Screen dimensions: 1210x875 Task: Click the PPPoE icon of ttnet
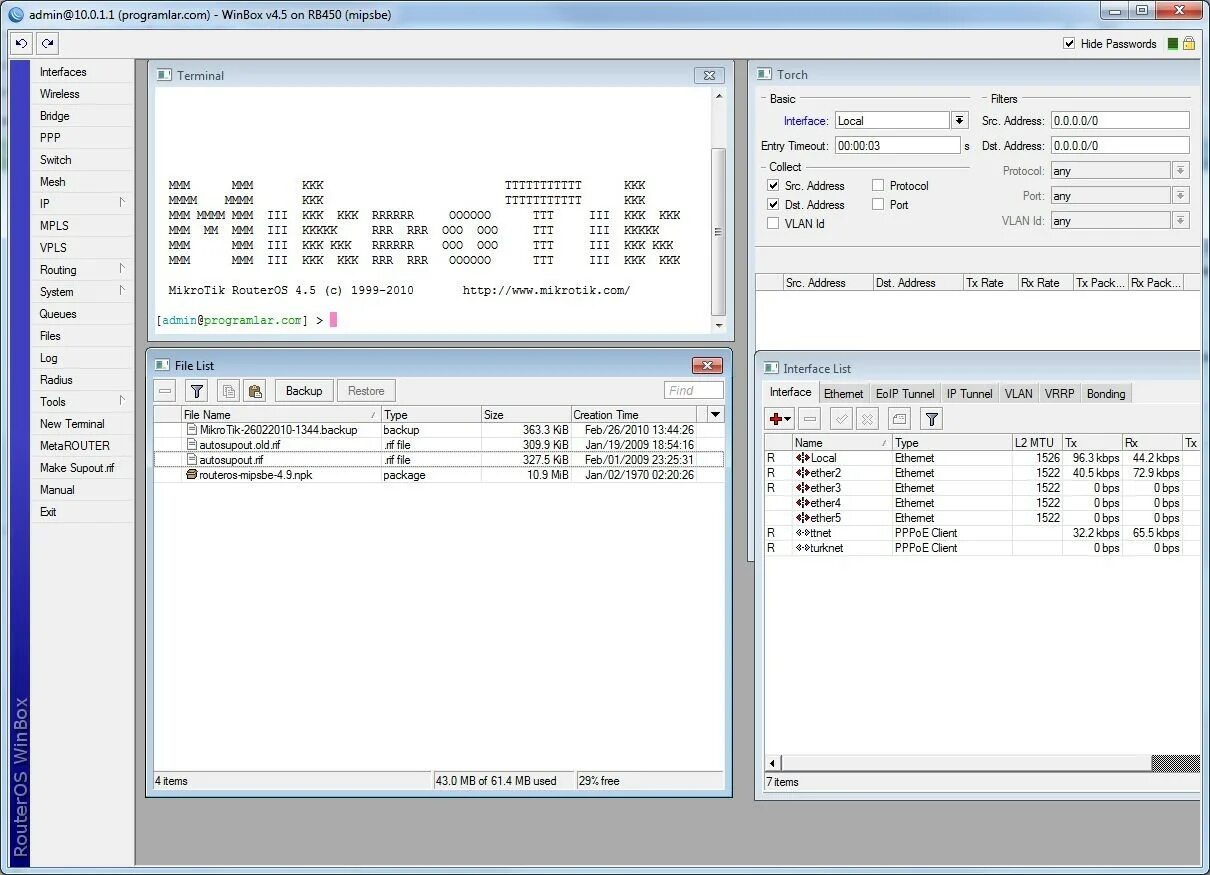click(x=803, y=533)
